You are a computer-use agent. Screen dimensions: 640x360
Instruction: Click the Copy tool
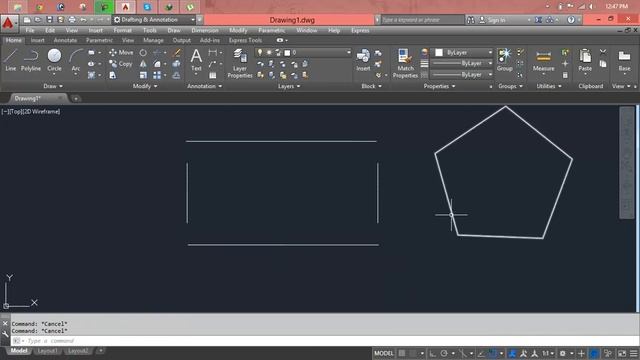pos(120,64)
